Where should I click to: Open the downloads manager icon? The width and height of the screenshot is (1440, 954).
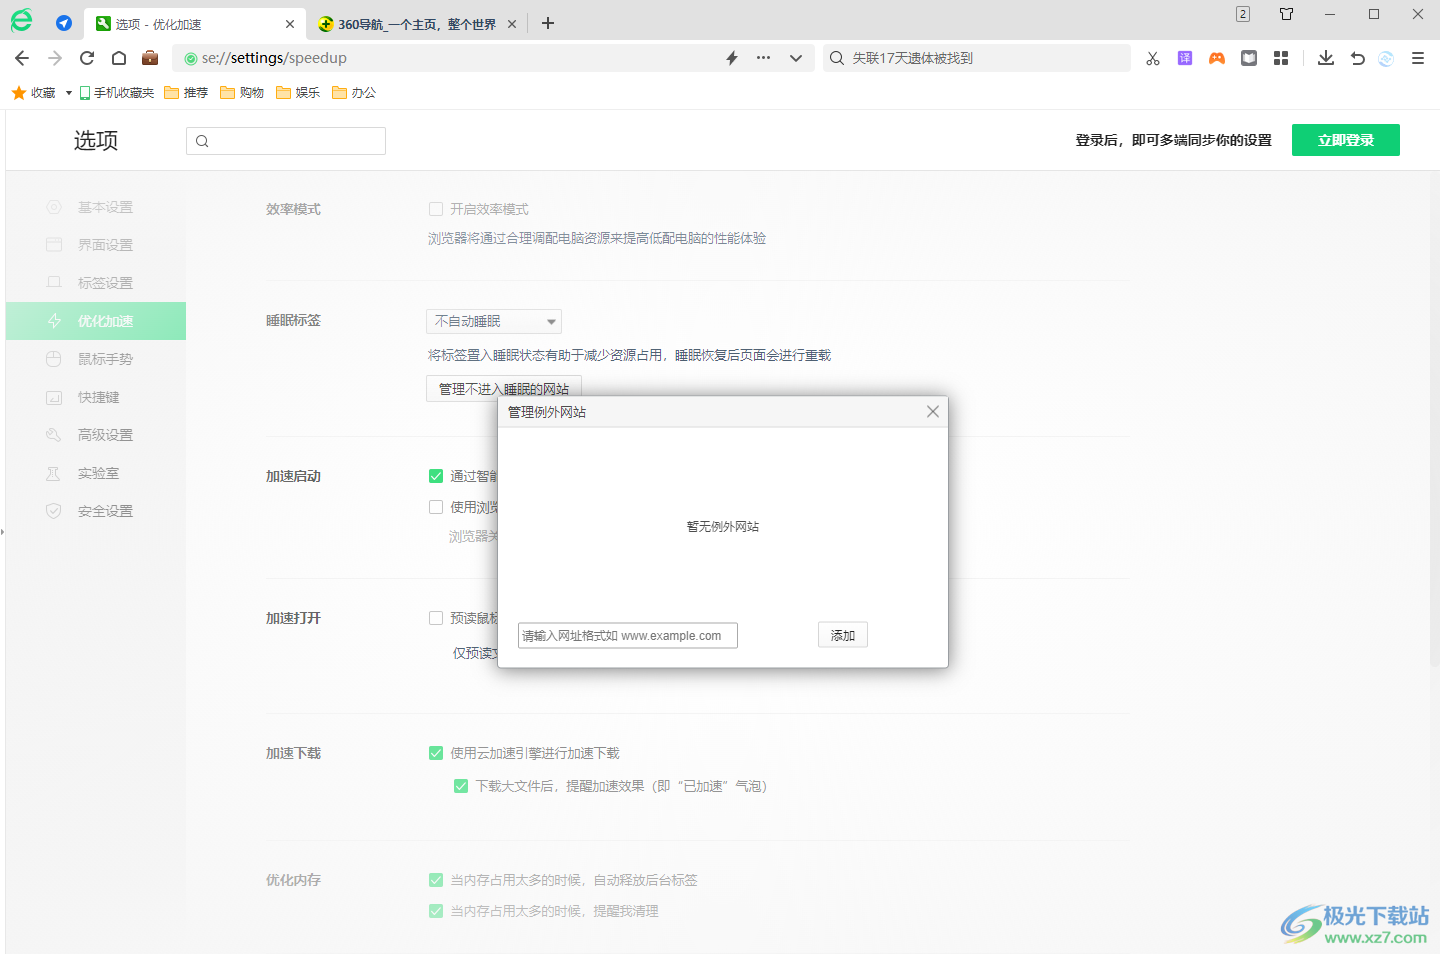click(x=1326, y=58)
